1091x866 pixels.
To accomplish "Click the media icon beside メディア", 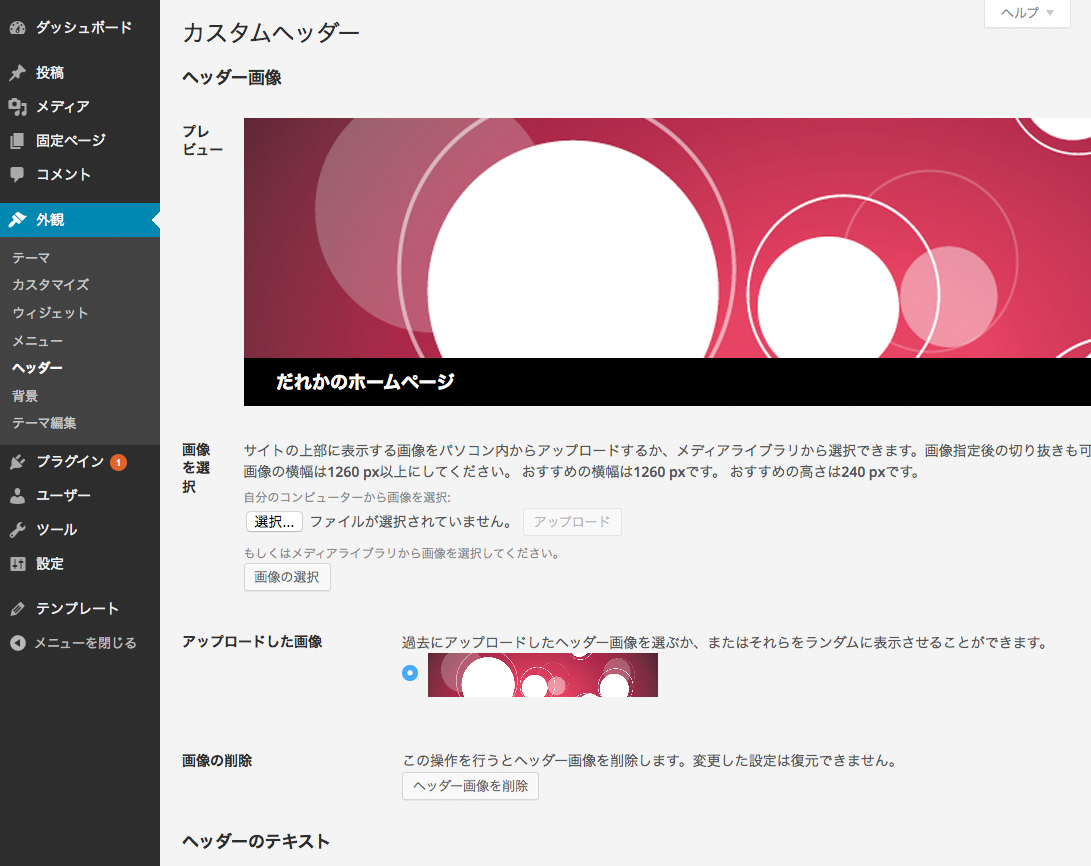I will pyautogui.click(x=17, y=106).
